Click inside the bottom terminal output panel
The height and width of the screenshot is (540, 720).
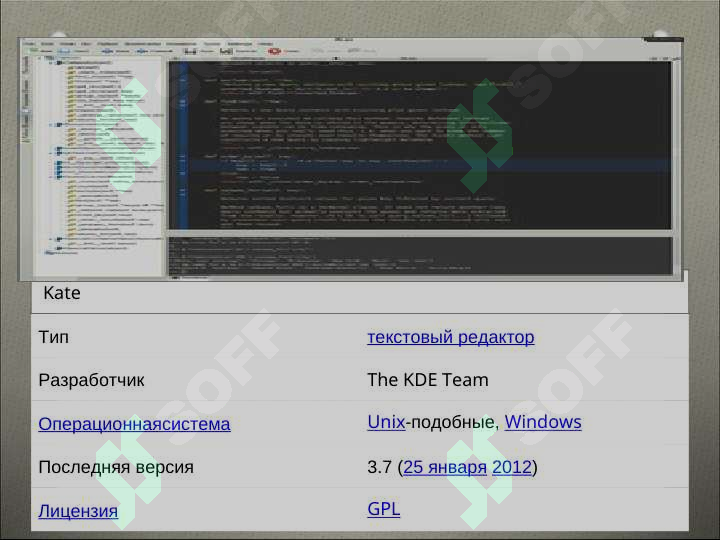pyautogui.click(x=420, y=255)
